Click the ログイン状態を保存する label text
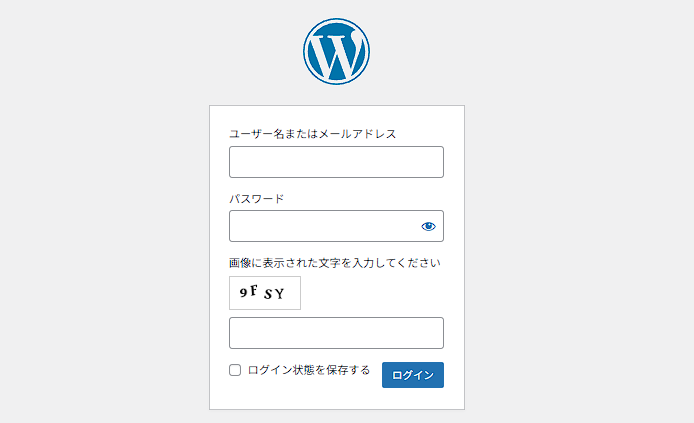Screen dimensions: 694x423 click(309, 370)
